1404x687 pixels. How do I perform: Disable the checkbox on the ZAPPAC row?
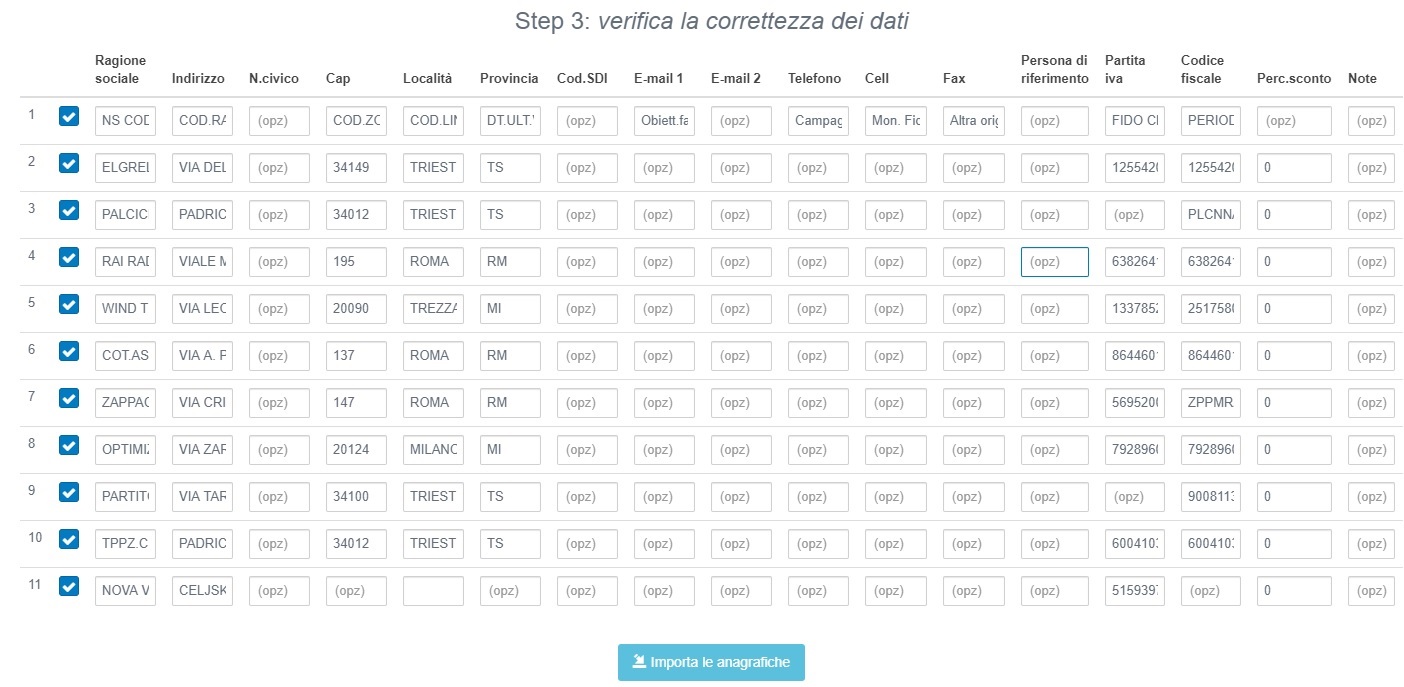point(68,398)
